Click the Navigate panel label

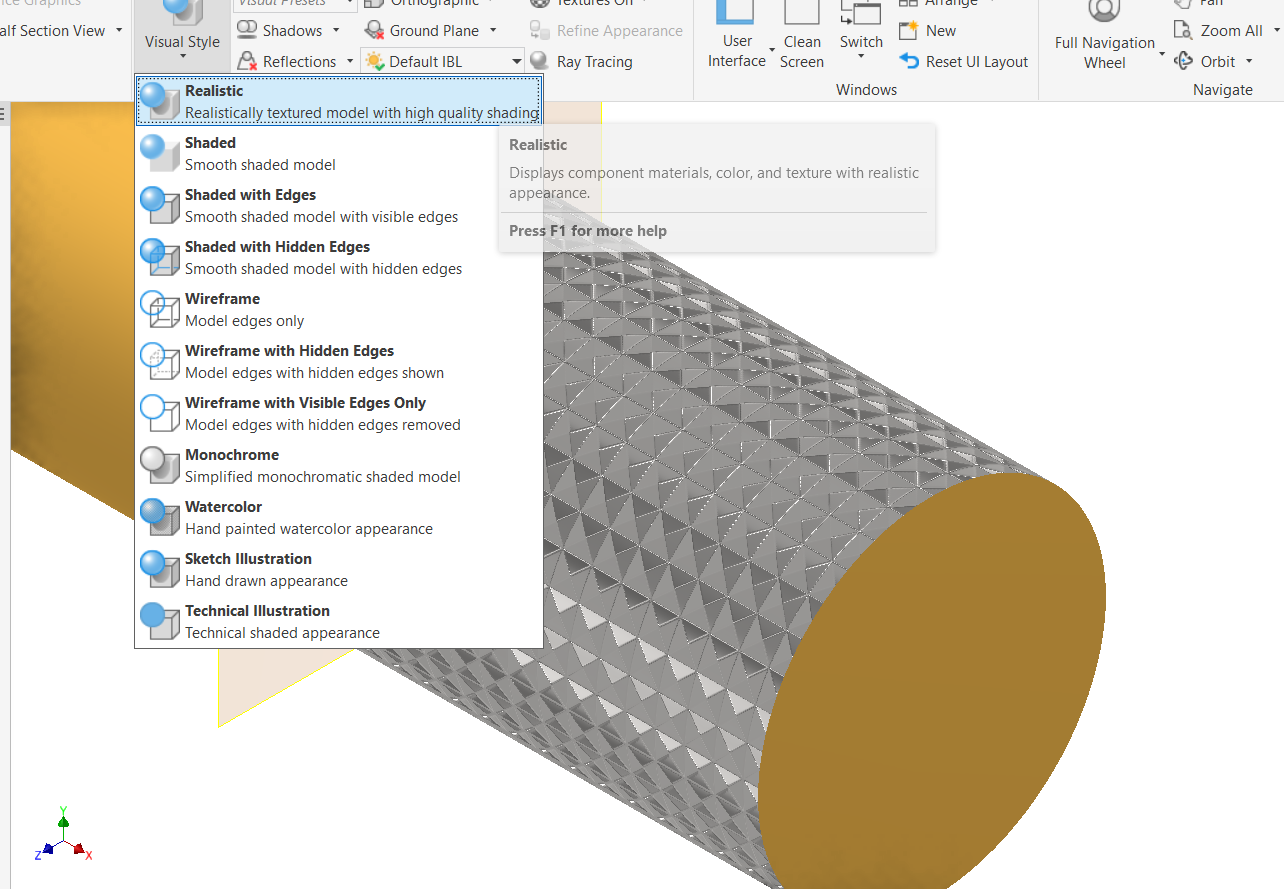click(1222, 89)
